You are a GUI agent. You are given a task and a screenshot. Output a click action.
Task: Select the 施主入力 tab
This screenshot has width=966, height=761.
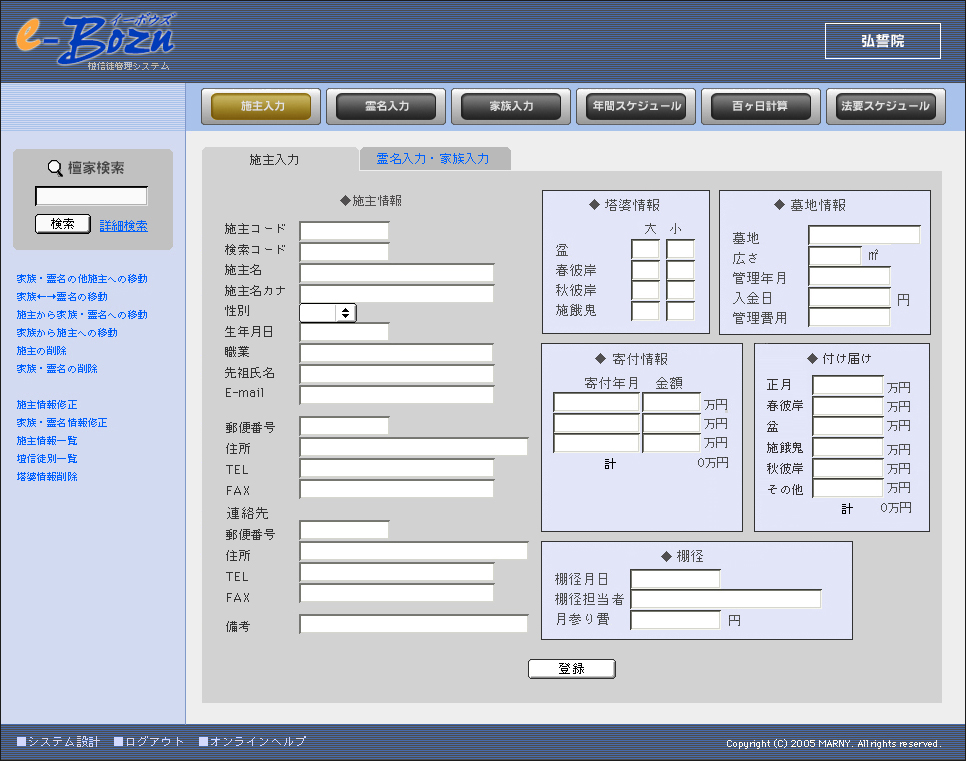pos(274,159)
